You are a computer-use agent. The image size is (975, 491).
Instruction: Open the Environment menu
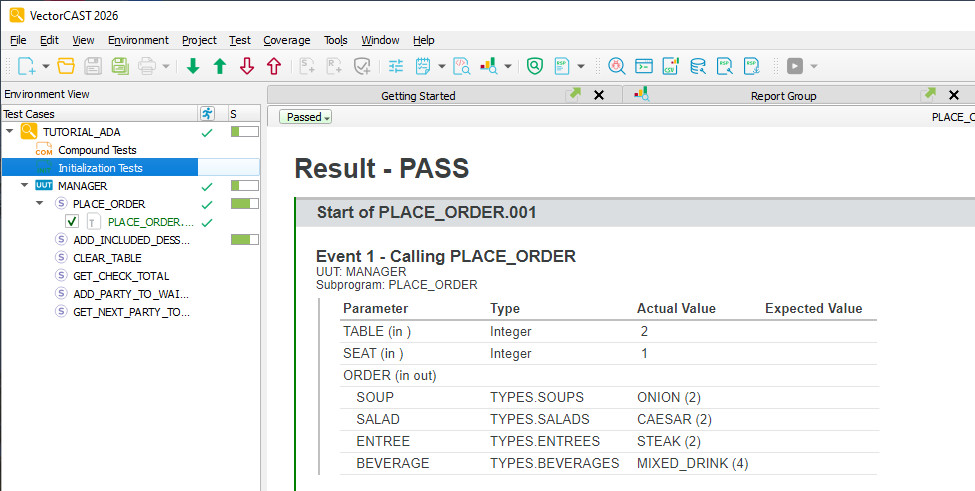138,40
